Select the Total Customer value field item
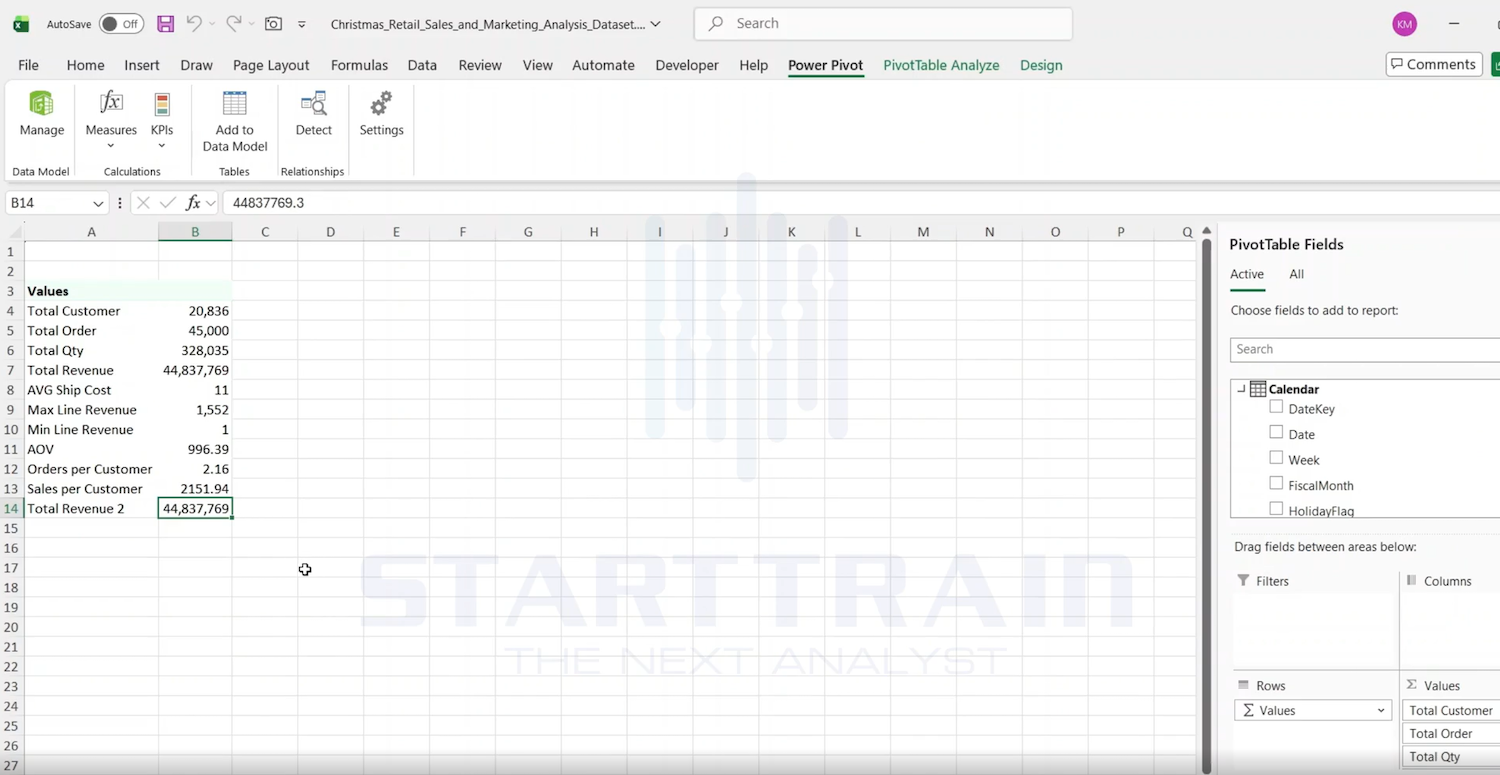Viewport: 1500px width, 775px height. pos(1451,711)
